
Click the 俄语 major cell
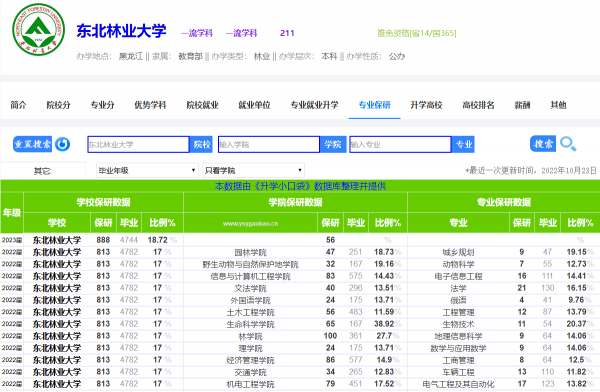(458, 300)
